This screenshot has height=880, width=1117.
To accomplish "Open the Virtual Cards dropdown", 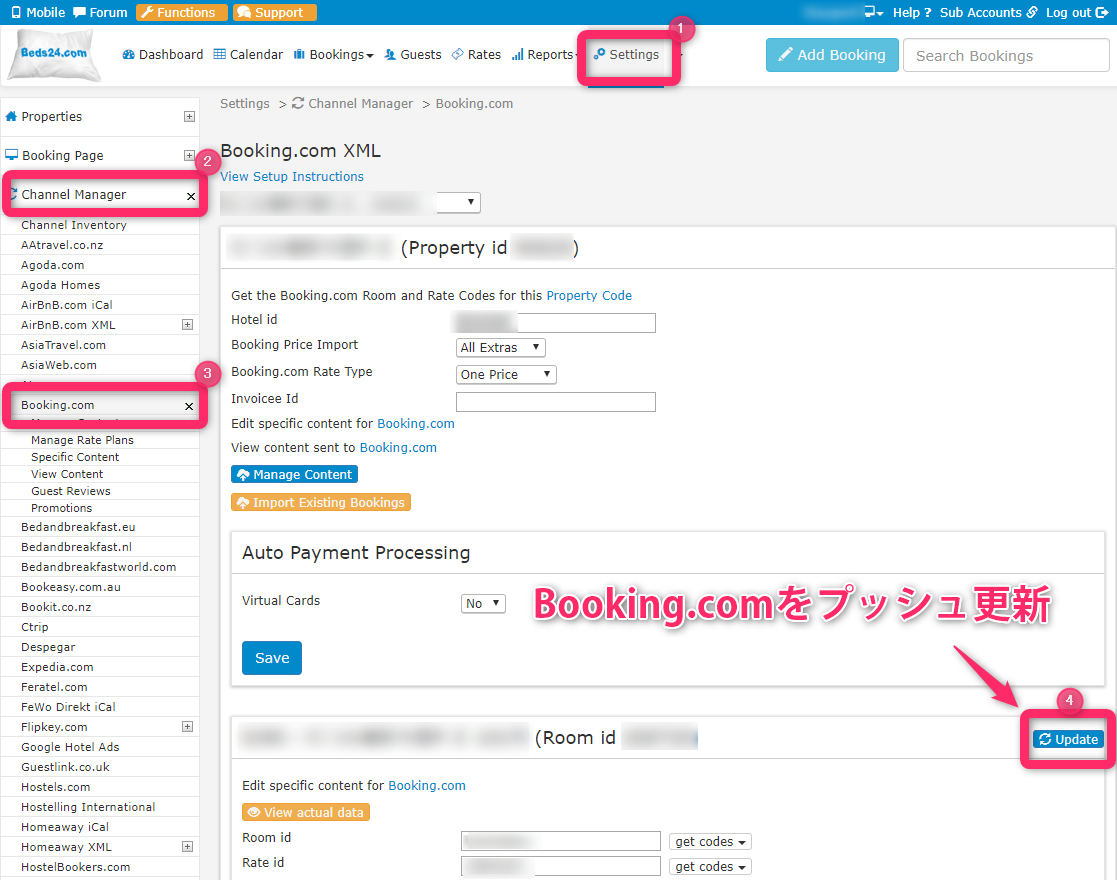I will click(x=483, y=603).
